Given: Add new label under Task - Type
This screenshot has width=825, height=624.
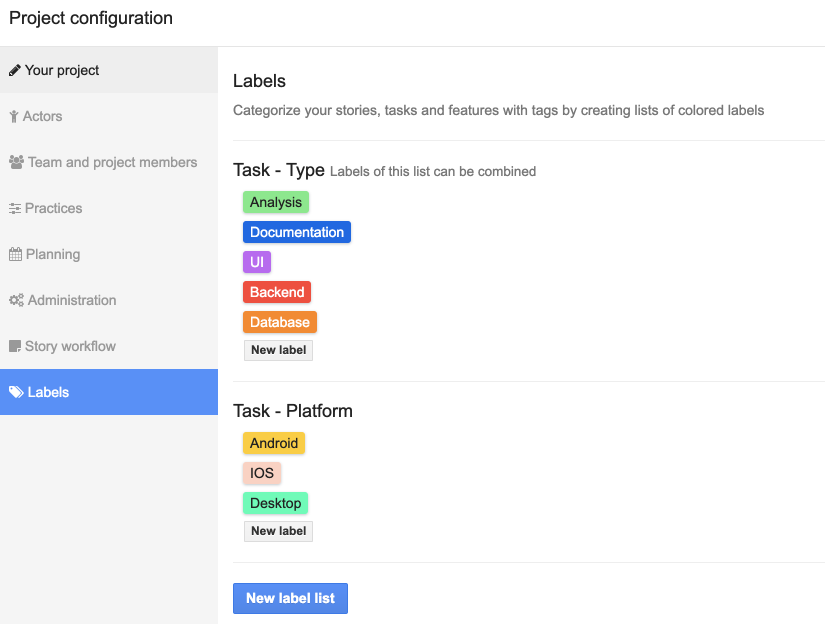Looking at the screenshot, I should tap(278, 350).
